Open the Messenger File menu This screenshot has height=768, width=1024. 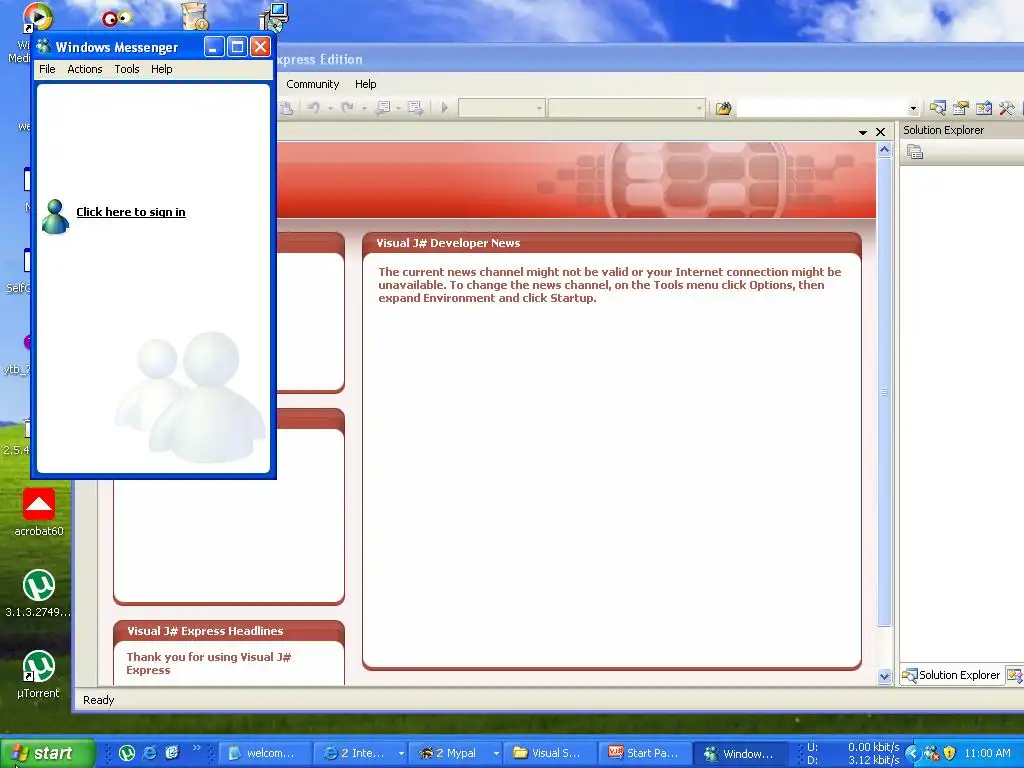coord(47,69)
